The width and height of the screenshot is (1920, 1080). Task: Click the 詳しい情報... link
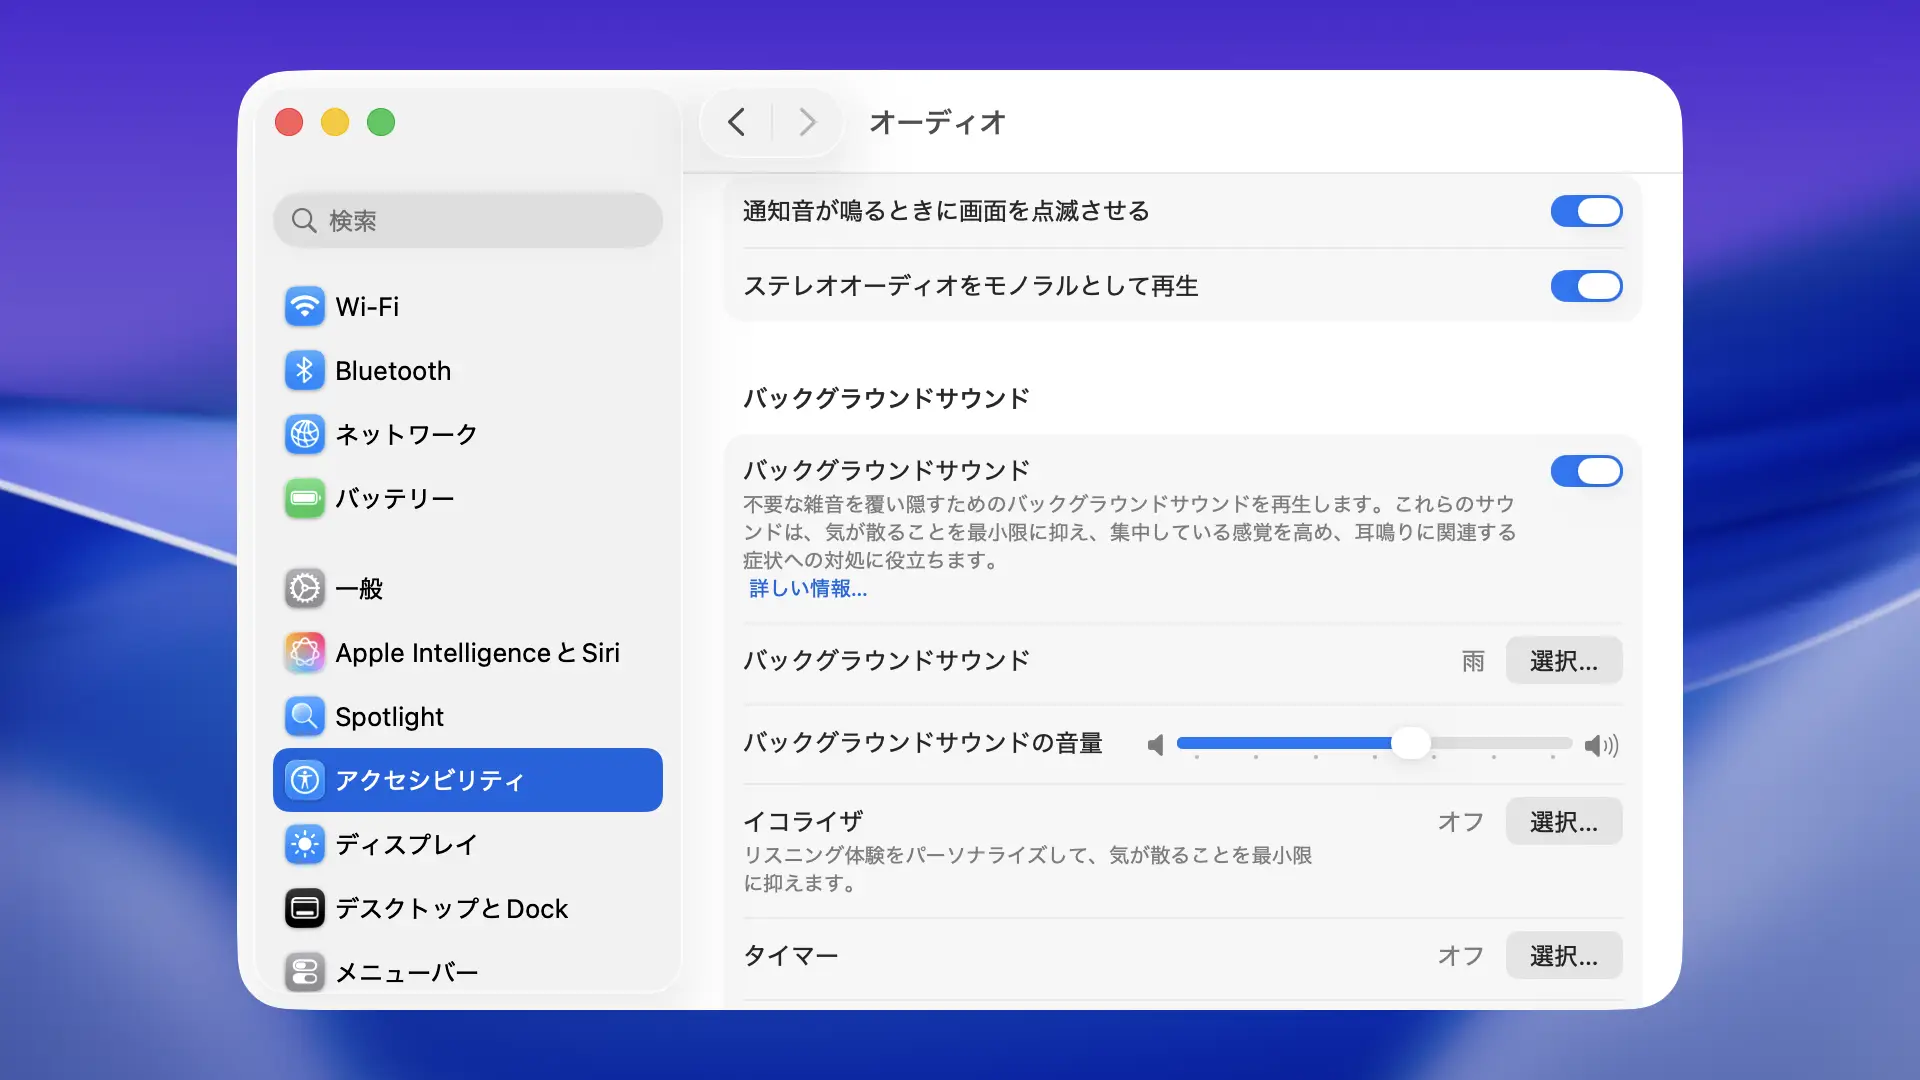(x=808, y=589)
